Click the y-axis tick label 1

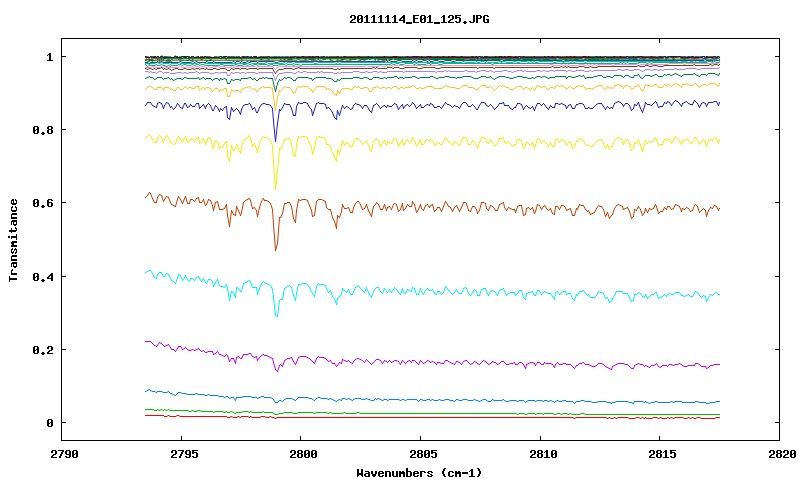tap(49, 57)
